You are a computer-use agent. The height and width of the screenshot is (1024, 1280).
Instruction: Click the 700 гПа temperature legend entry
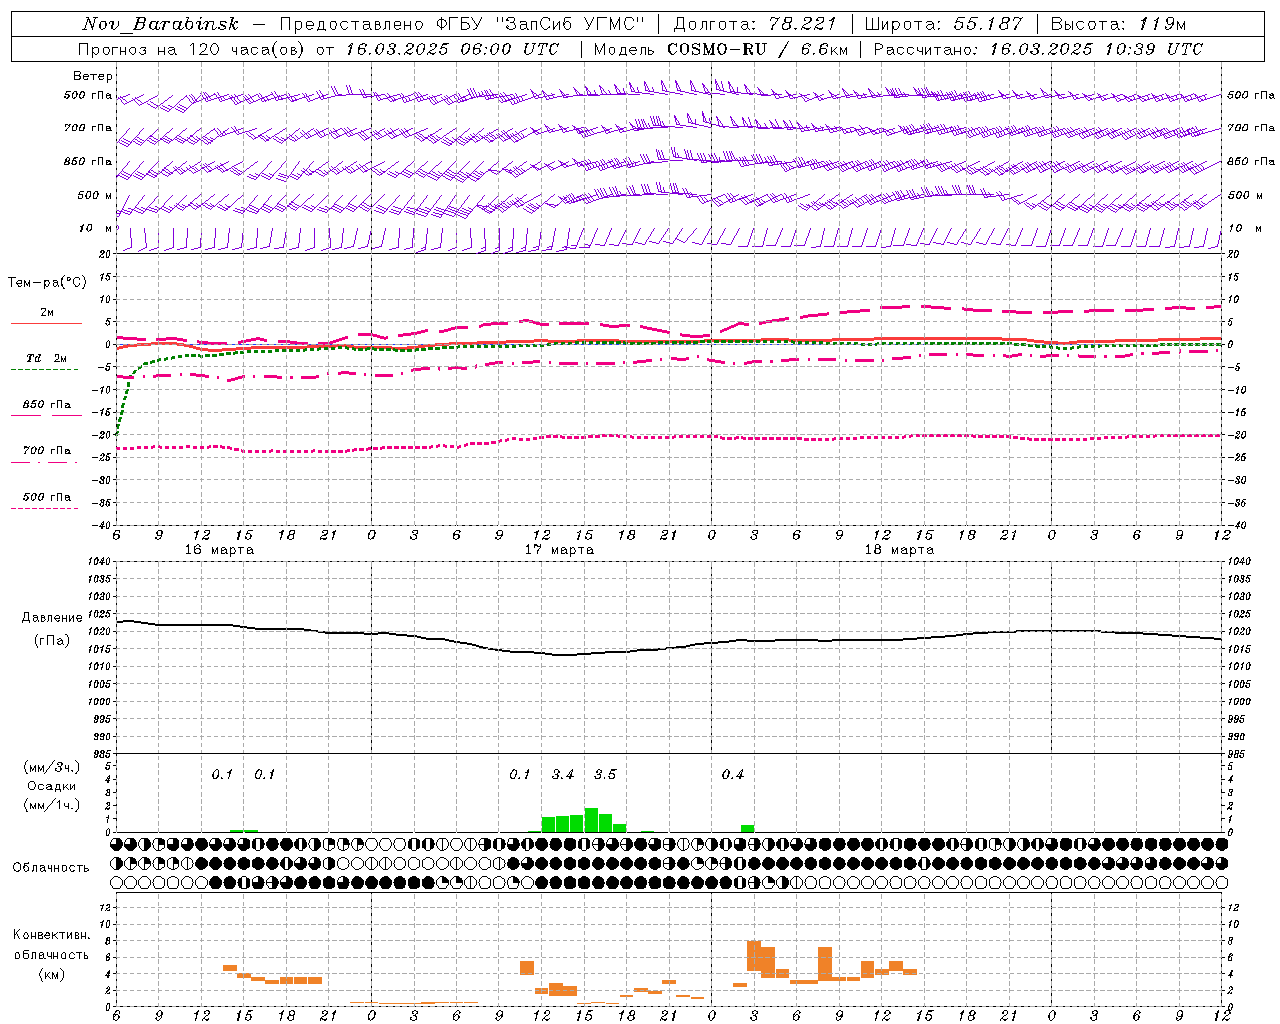[x=46, y=451]
